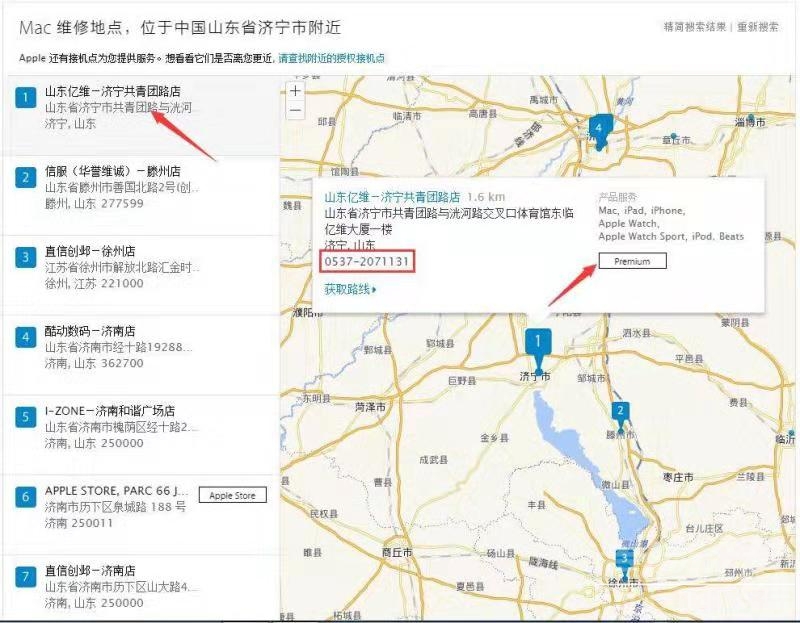The width and height of the screenshot is (800, 623).
Task: Click the Apple Store badge beside listing 6
Action: (232, 495)
